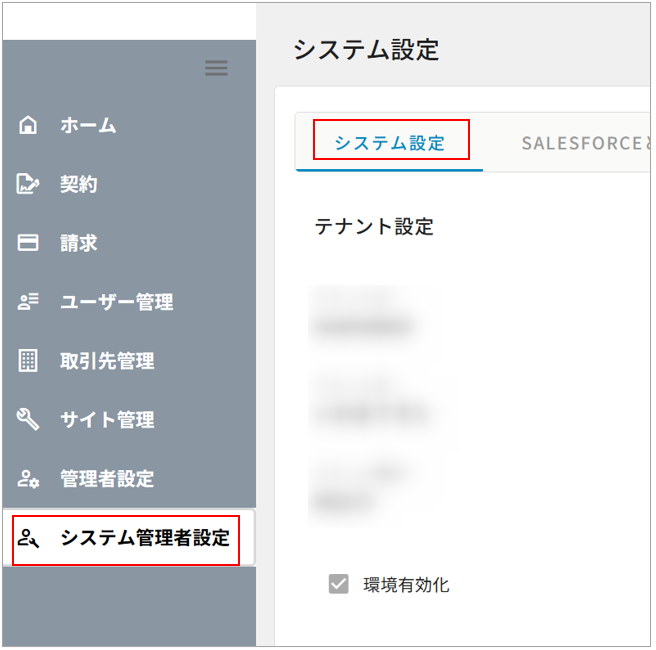Image resolution: width=656 pixels, height=650 pixels.
Task: Go to ホーム in the sidebar
Action: tap(88, 126)
